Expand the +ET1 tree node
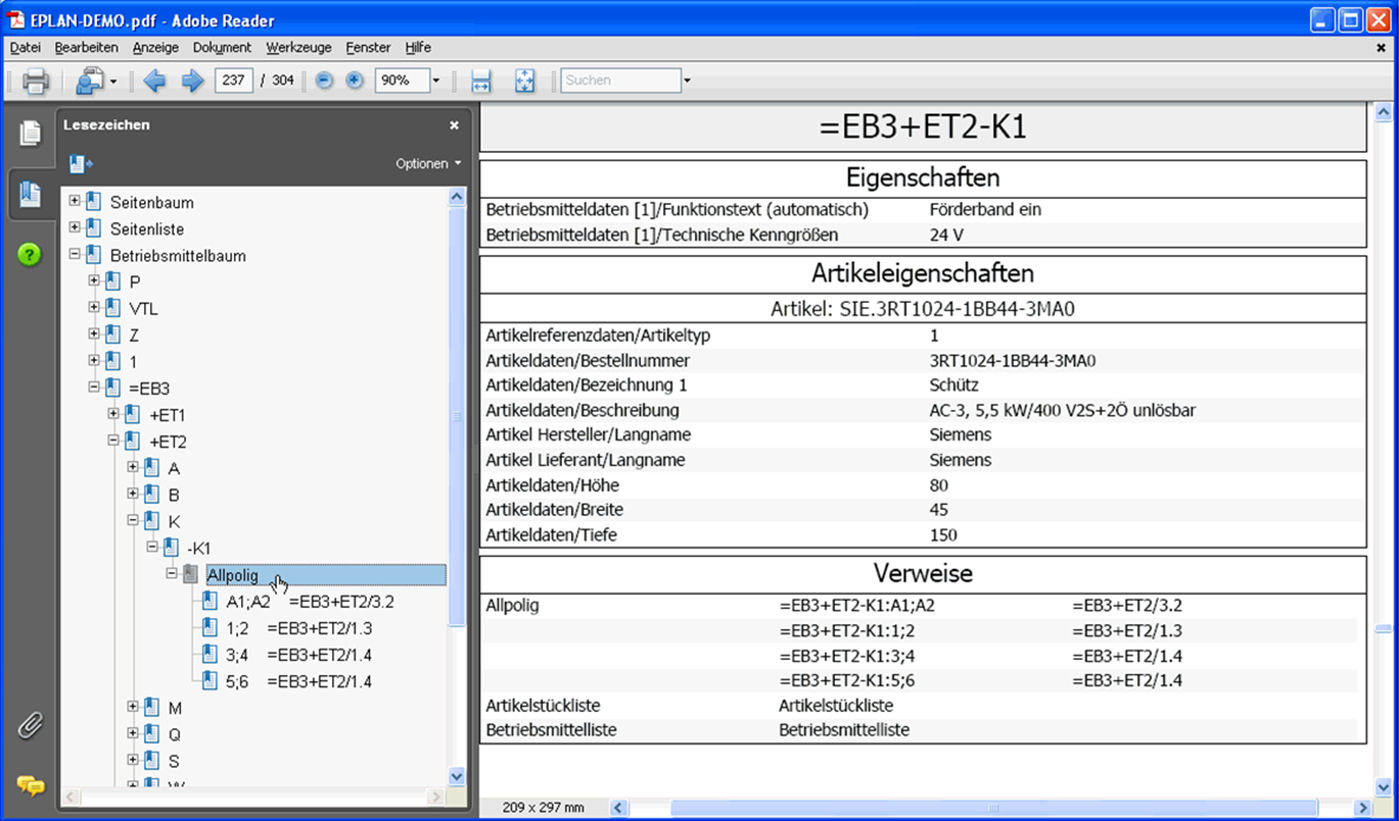 click(x=114, y=414)
